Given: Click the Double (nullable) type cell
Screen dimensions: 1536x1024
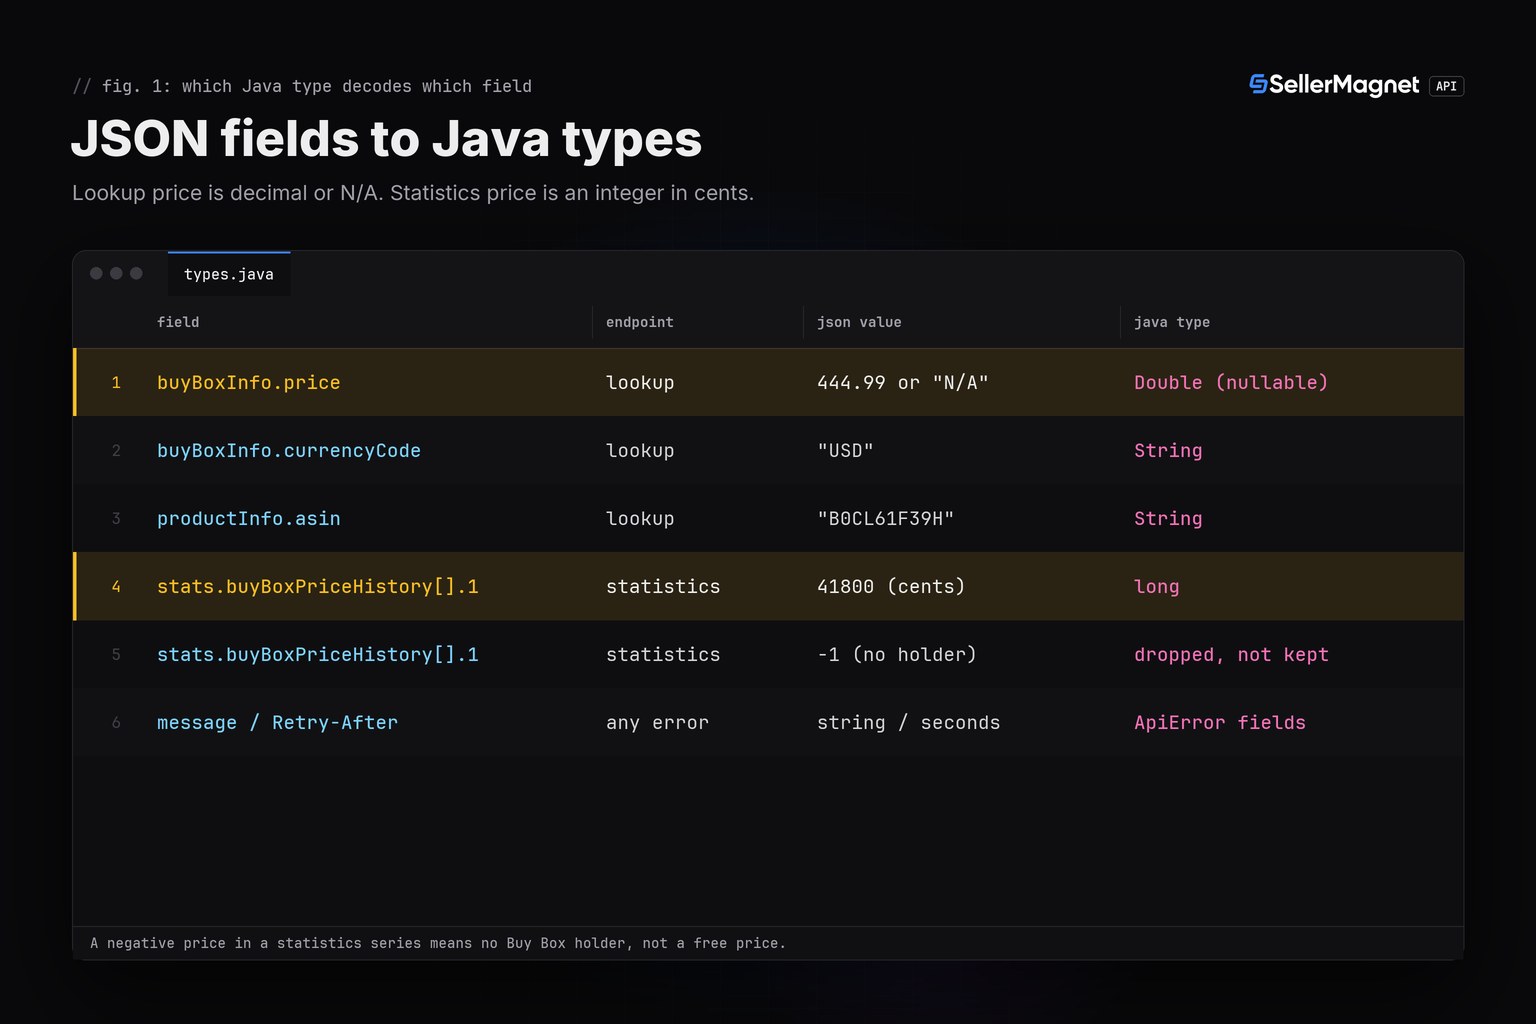Looking at the screenshot, I should pyautogui.click(x=1231, y=382).
